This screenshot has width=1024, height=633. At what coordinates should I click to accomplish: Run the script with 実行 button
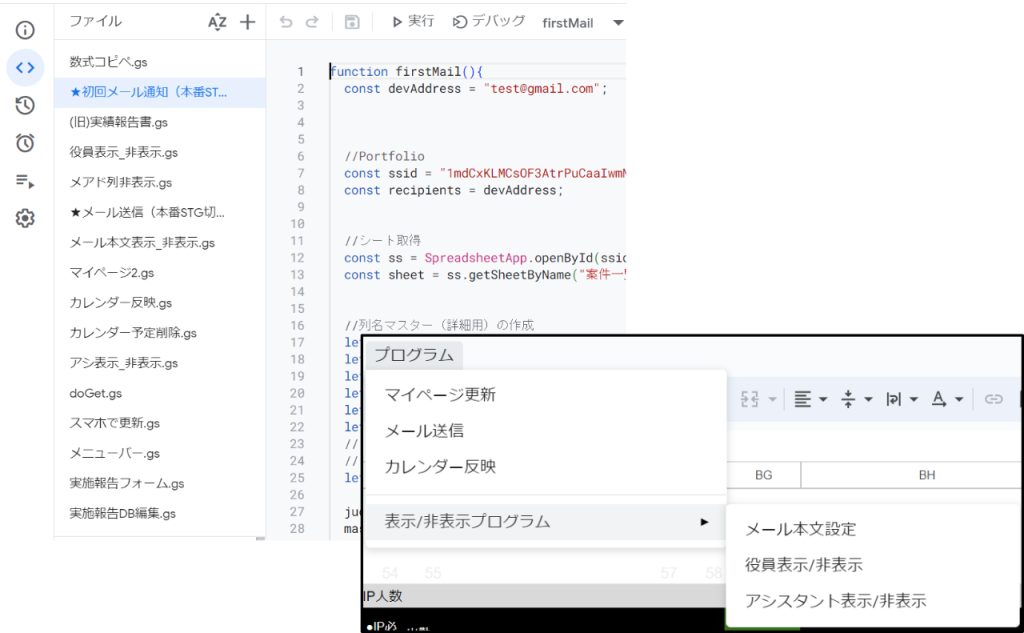[412, 22]
